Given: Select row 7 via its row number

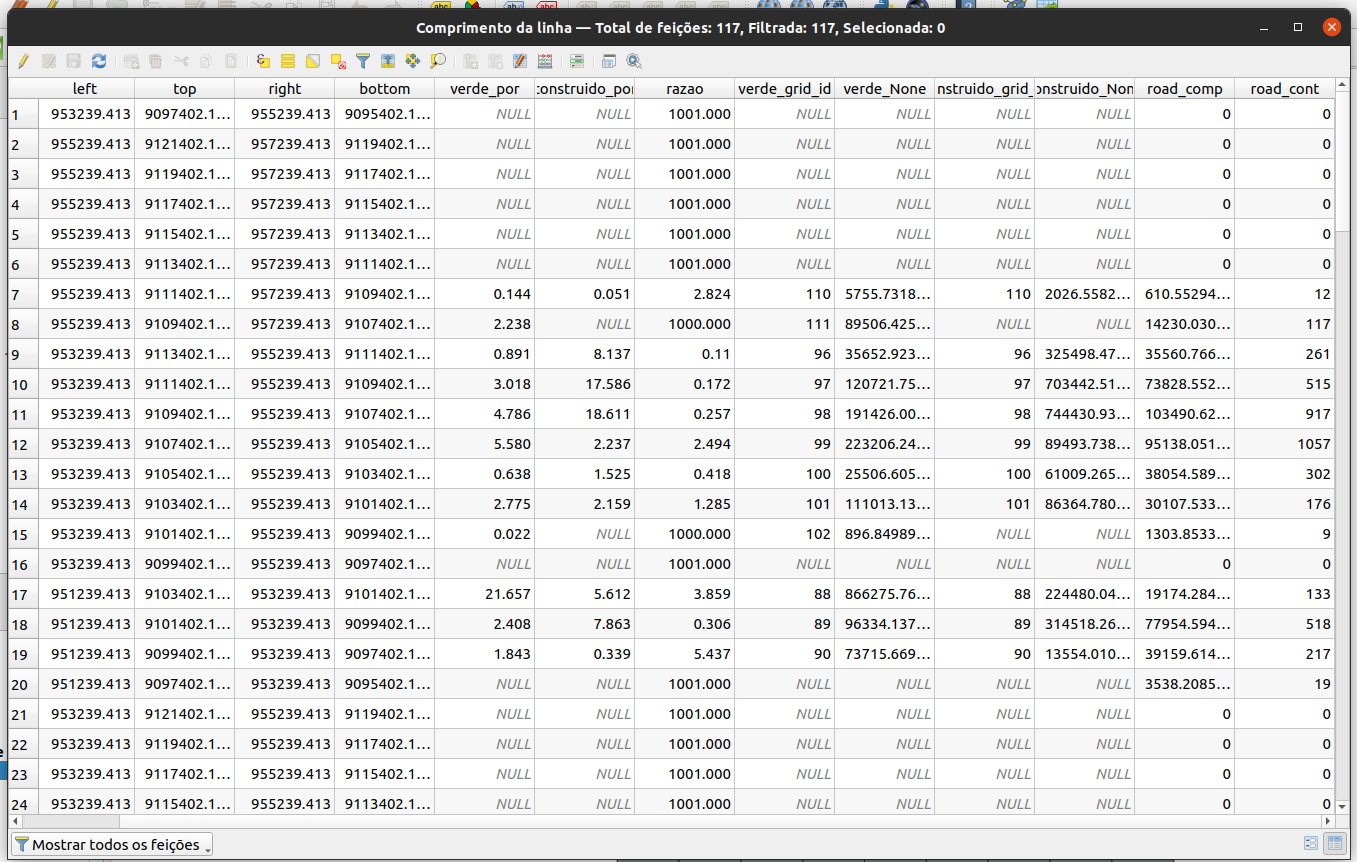Looking at the screenshot, I should tap(21, 294).
